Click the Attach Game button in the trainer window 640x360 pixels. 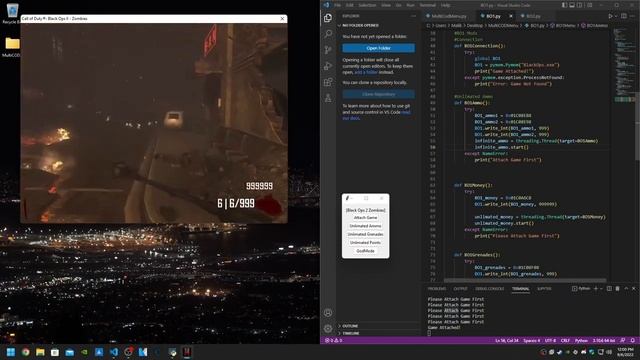(x=365, y=218)
